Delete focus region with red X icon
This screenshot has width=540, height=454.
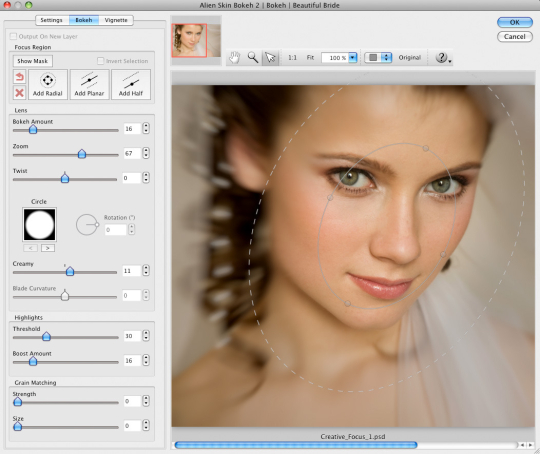(19, 92)
